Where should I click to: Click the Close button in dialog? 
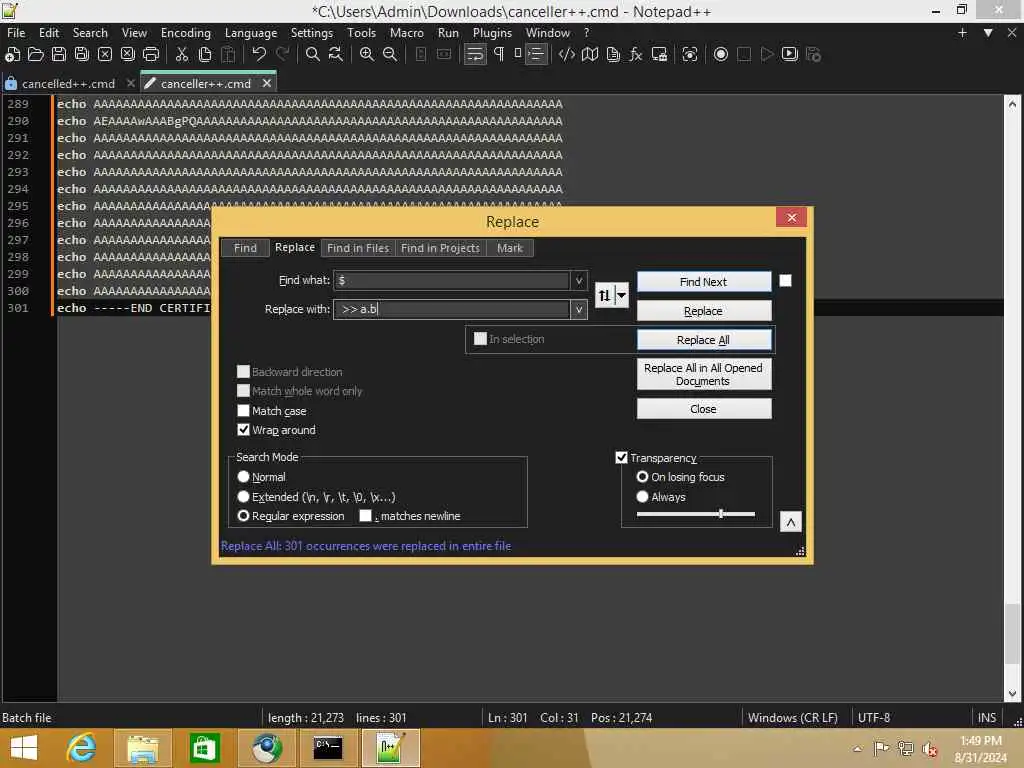pos(704,409)
